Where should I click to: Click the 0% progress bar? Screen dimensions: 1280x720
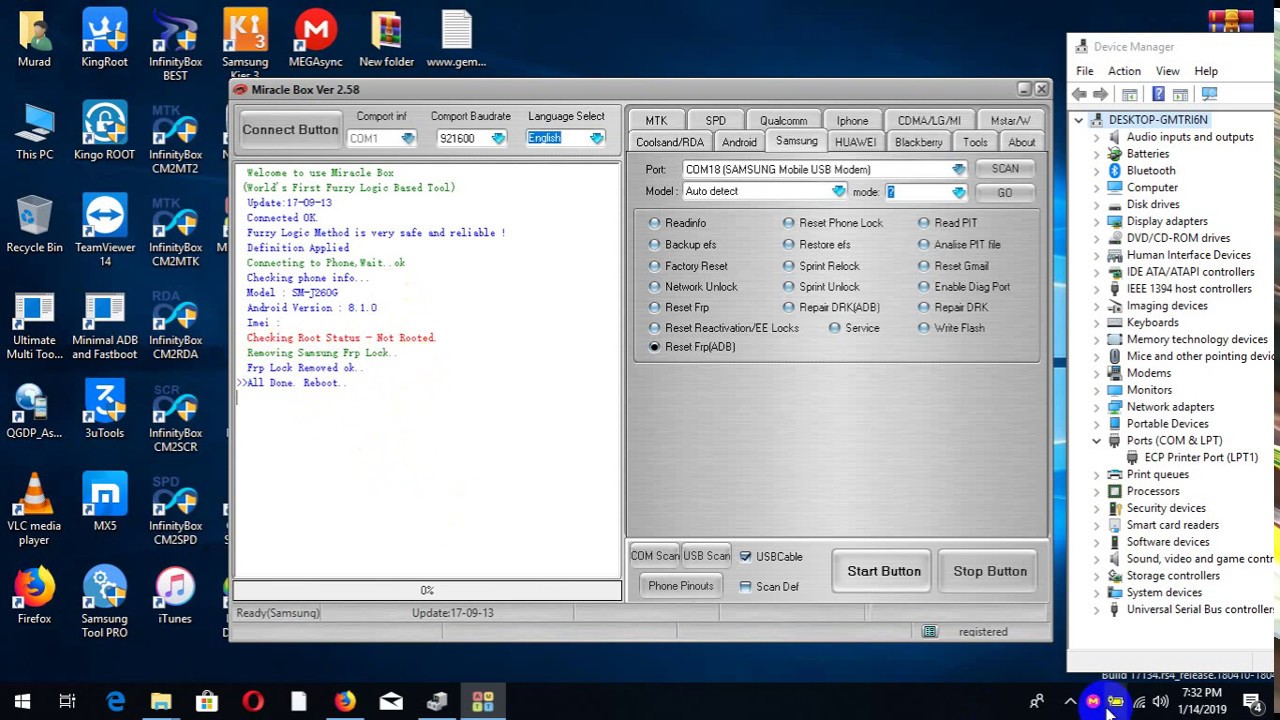427,591
